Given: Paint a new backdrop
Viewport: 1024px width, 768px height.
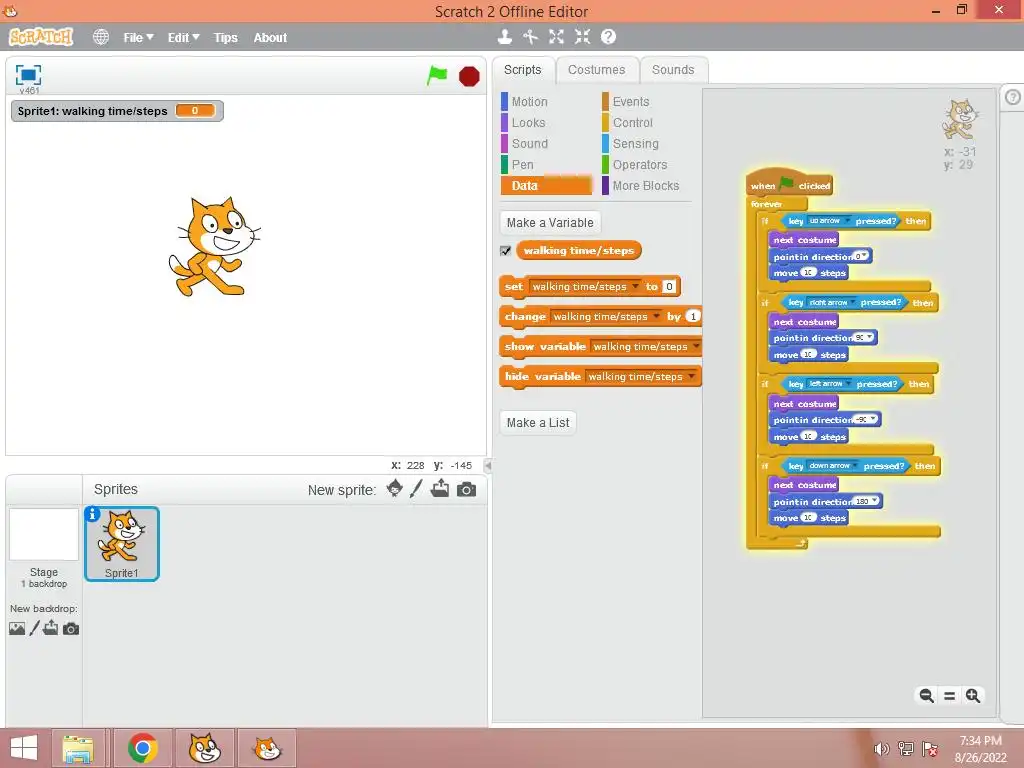Looking at the screenshot, I should (35, 628).
